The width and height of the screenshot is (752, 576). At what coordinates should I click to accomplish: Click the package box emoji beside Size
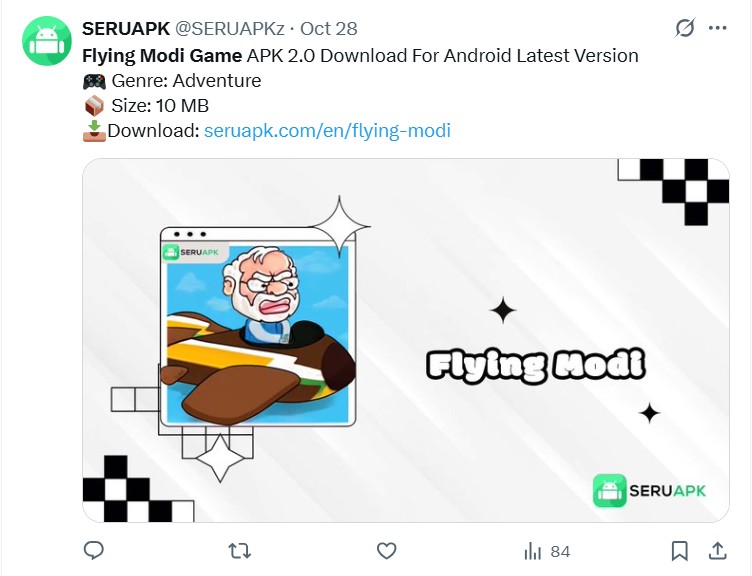point(93,106)
